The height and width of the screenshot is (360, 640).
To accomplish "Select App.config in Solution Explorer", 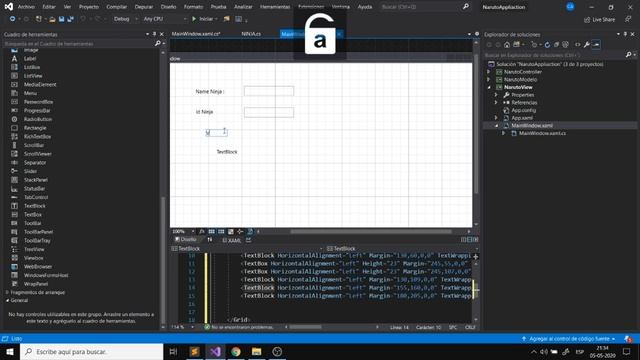I will tap(524, 110).
